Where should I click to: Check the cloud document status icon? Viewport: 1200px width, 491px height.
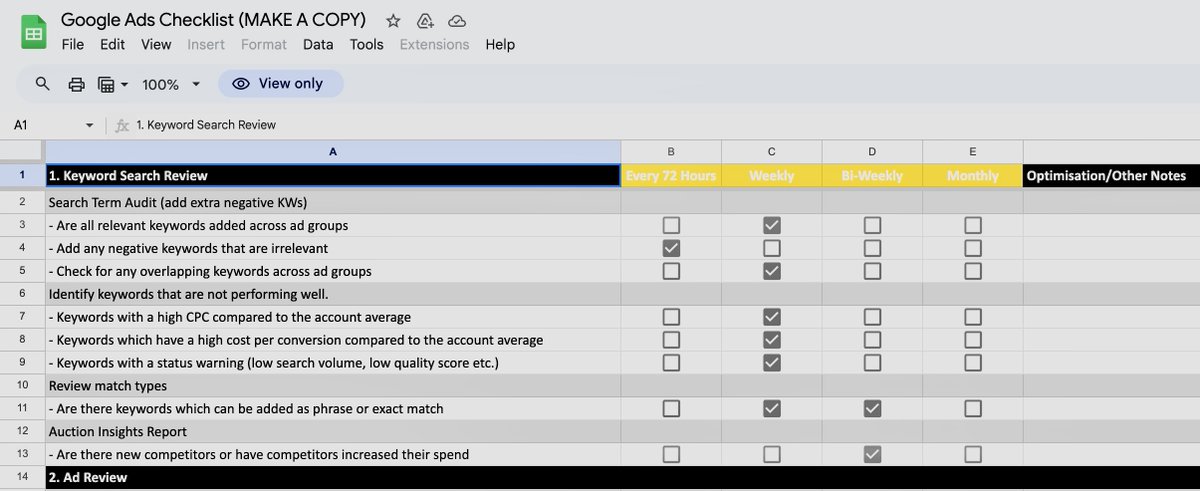pos(457,20)
